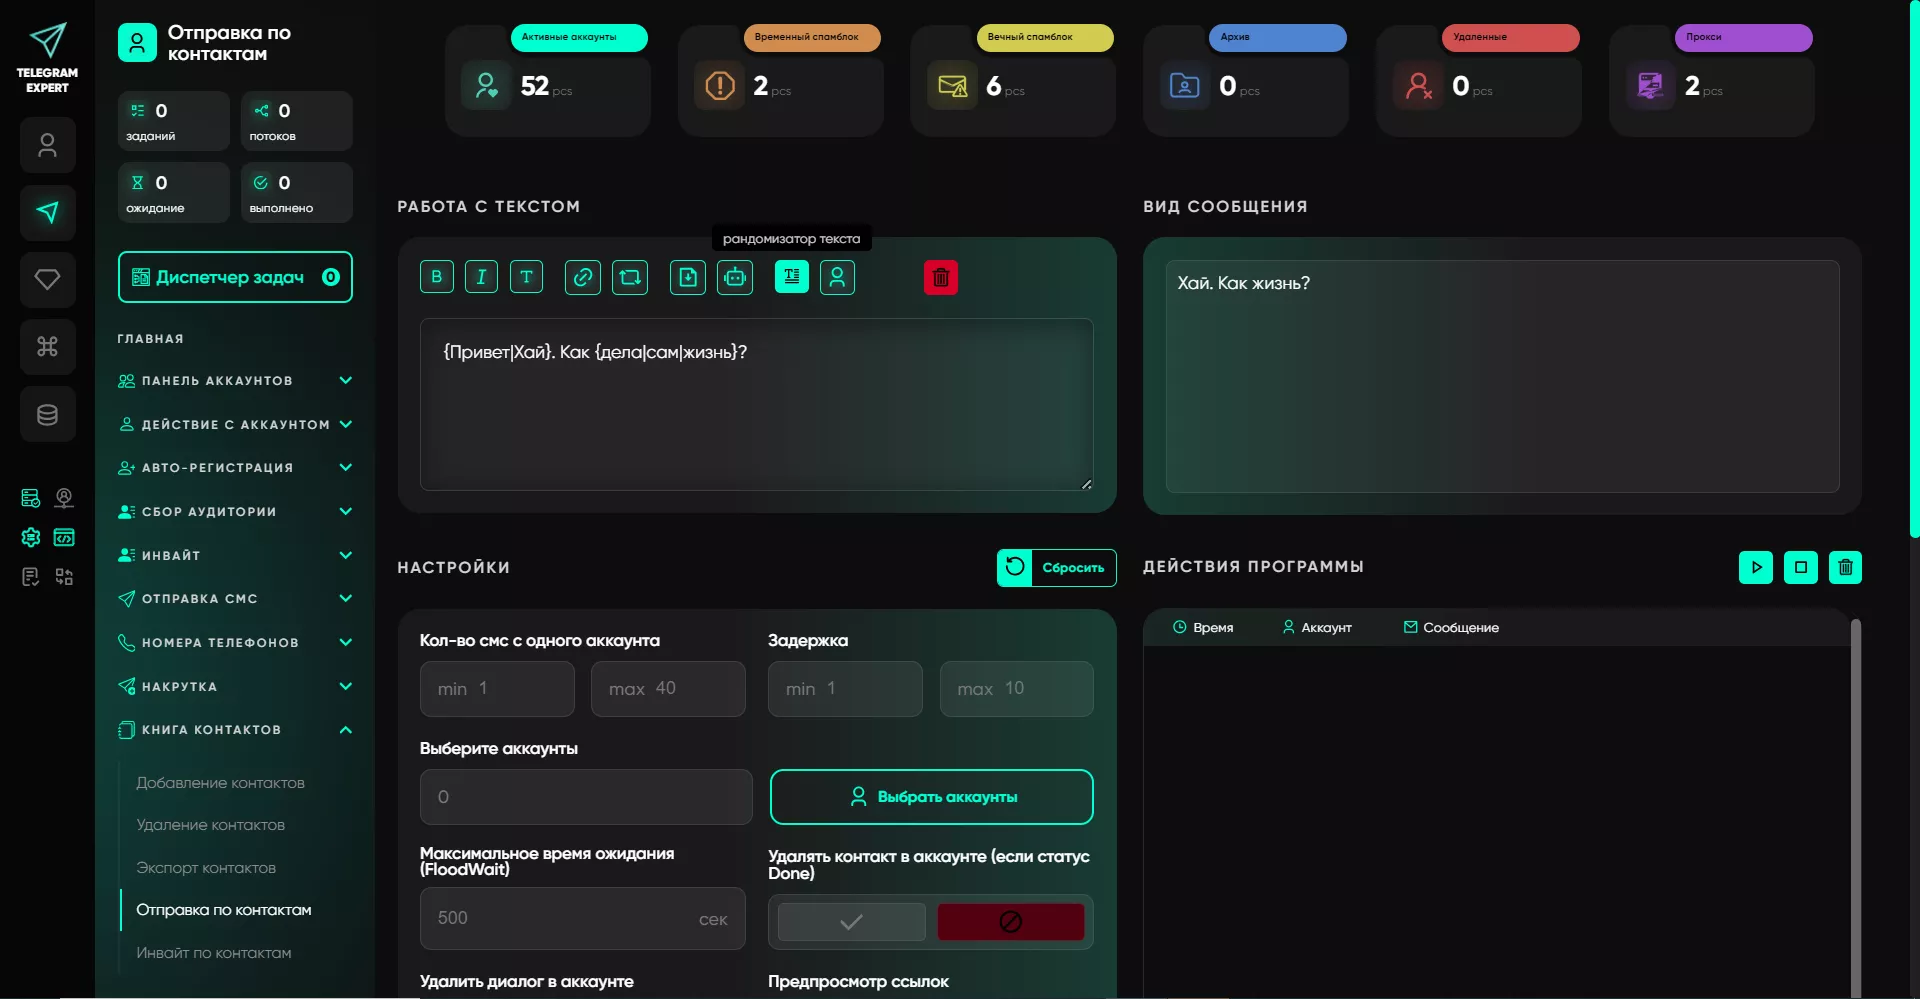The width and height of the screenshot is (1920, 999).
Task: Open the Диспетчер задач button
Action: click(x=235, y=277)
